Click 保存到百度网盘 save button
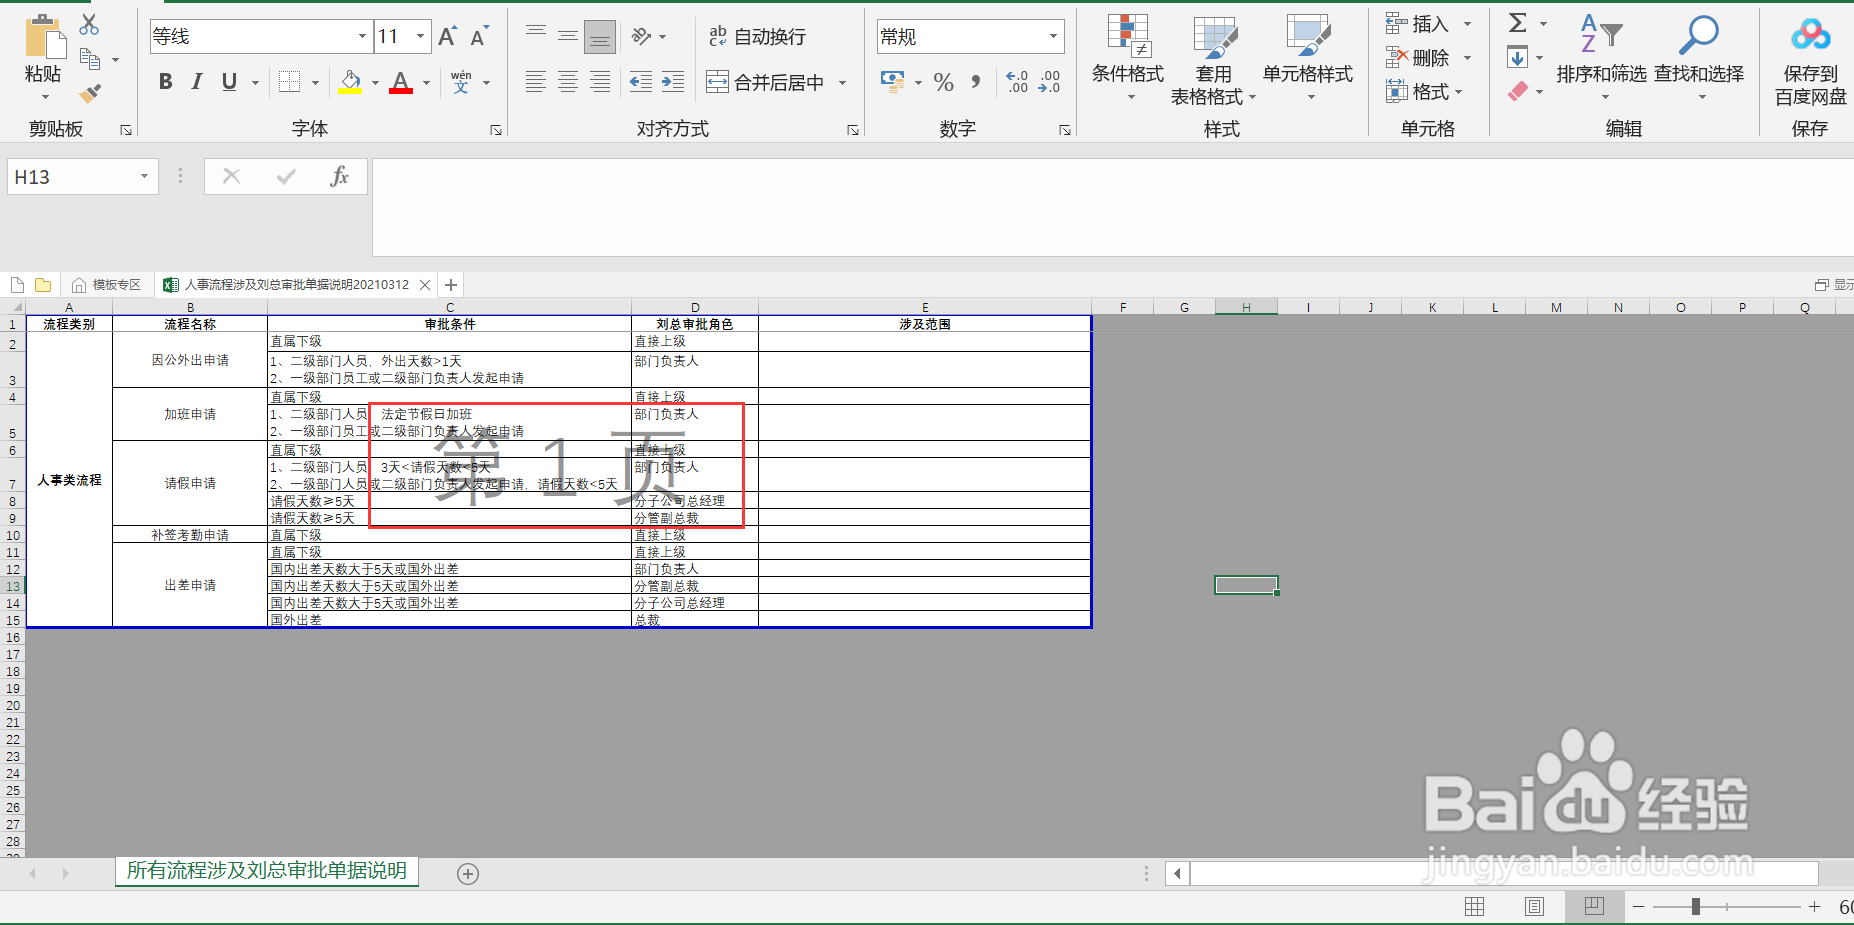This screenshot has width=1854, height=925. pos(1810,62)
